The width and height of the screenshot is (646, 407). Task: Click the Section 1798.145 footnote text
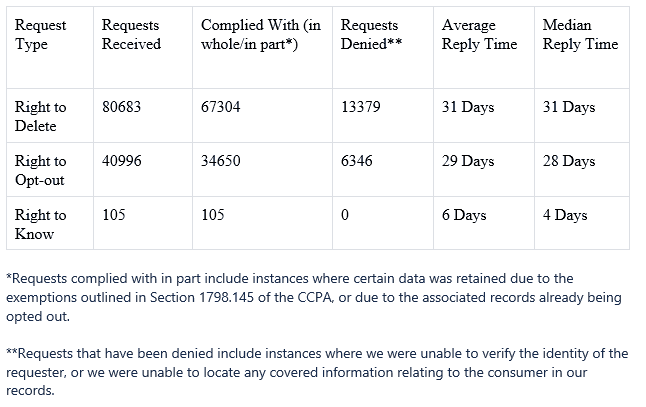pyautogui.click(x=201, y=297)
